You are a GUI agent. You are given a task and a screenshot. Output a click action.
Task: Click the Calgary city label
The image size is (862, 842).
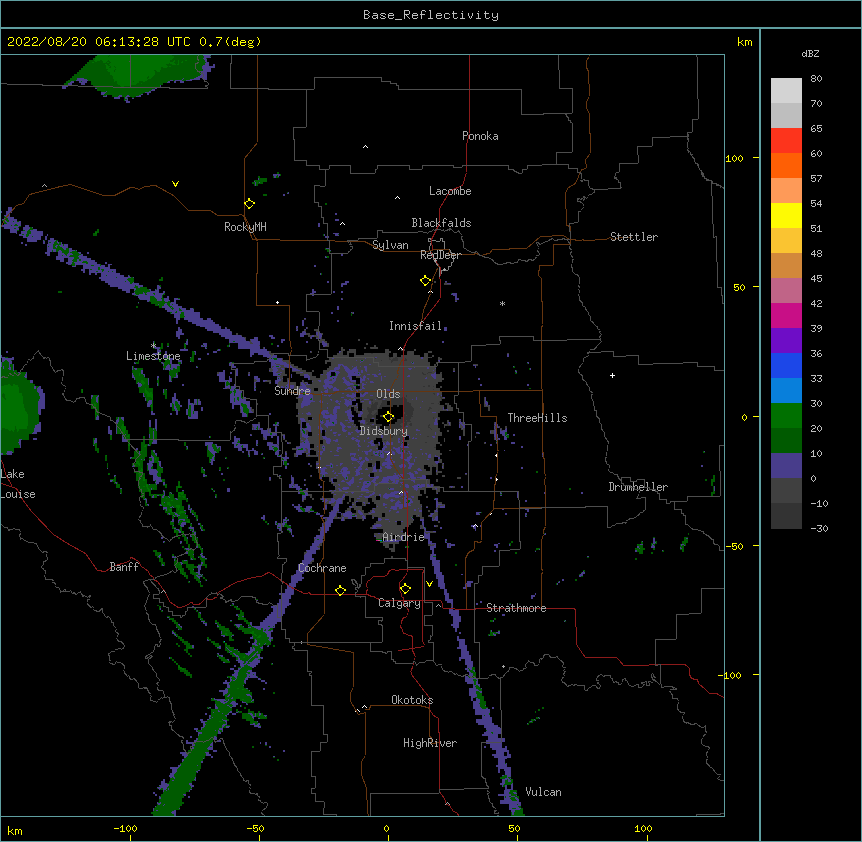pos(400,603)
